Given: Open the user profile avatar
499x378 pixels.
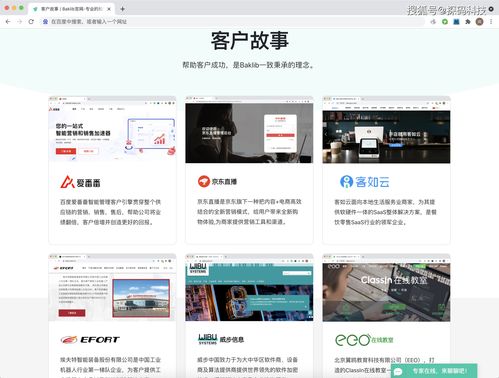Looking at the screenshot, I should [x=479, y=22].
